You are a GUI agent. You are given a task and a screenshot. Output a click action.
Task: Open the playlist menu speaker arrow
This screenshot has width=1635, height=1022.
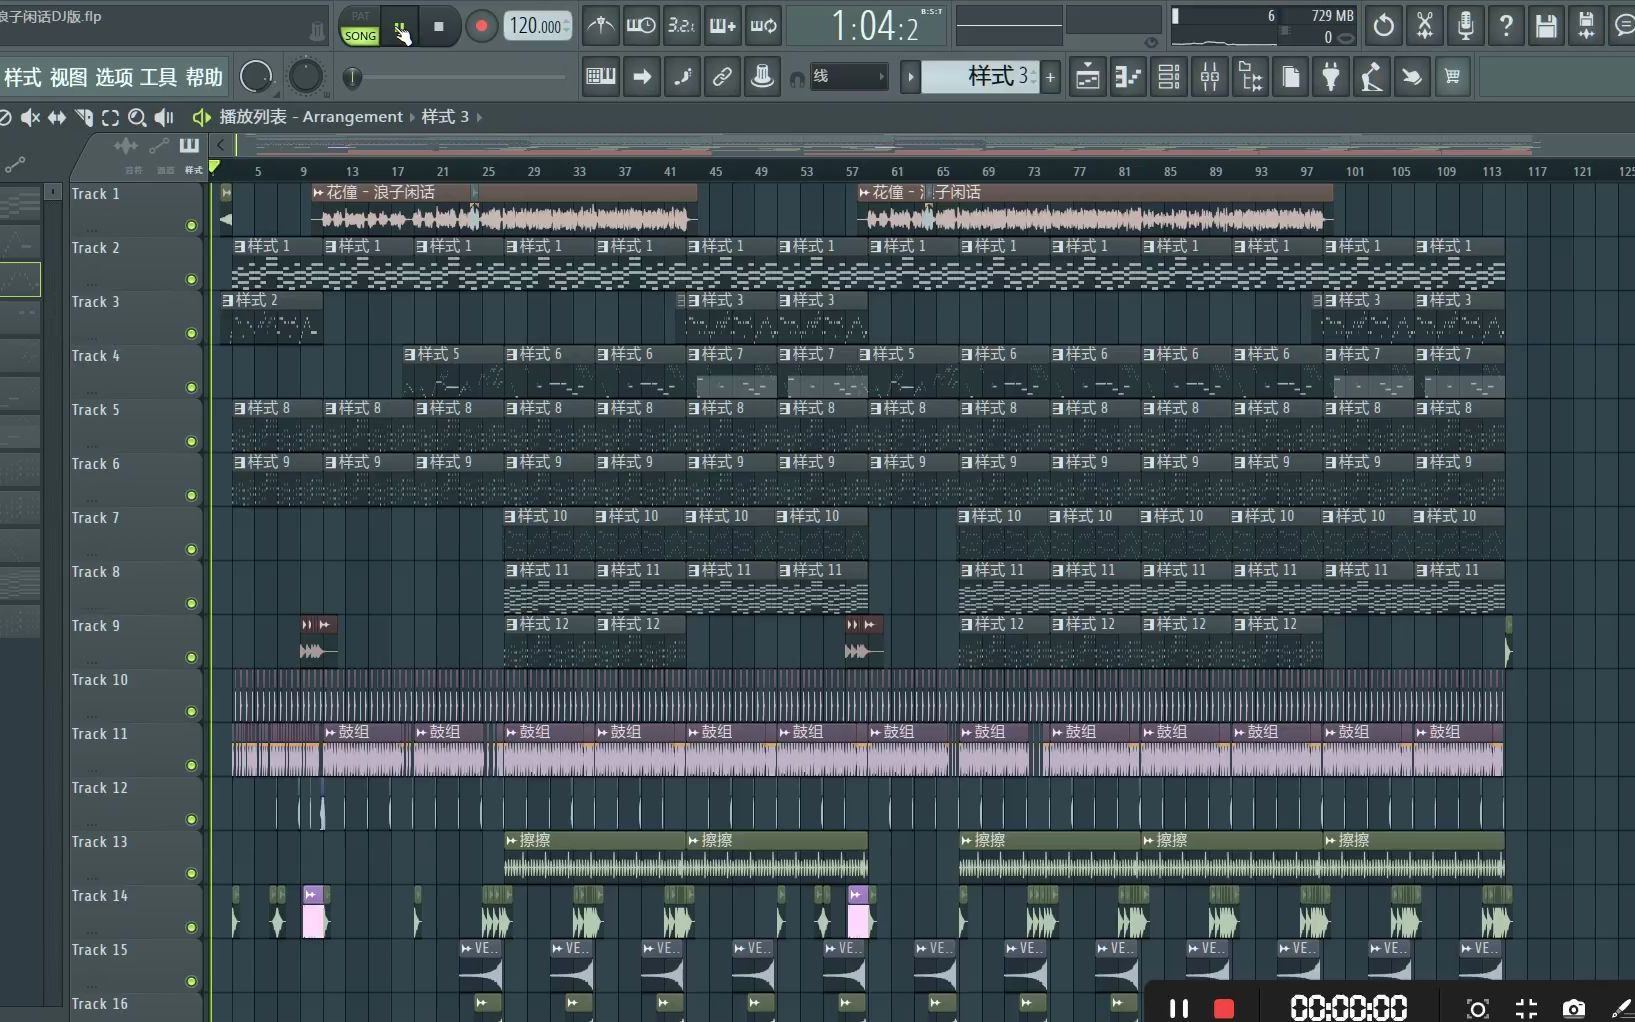tap(201, 117)
